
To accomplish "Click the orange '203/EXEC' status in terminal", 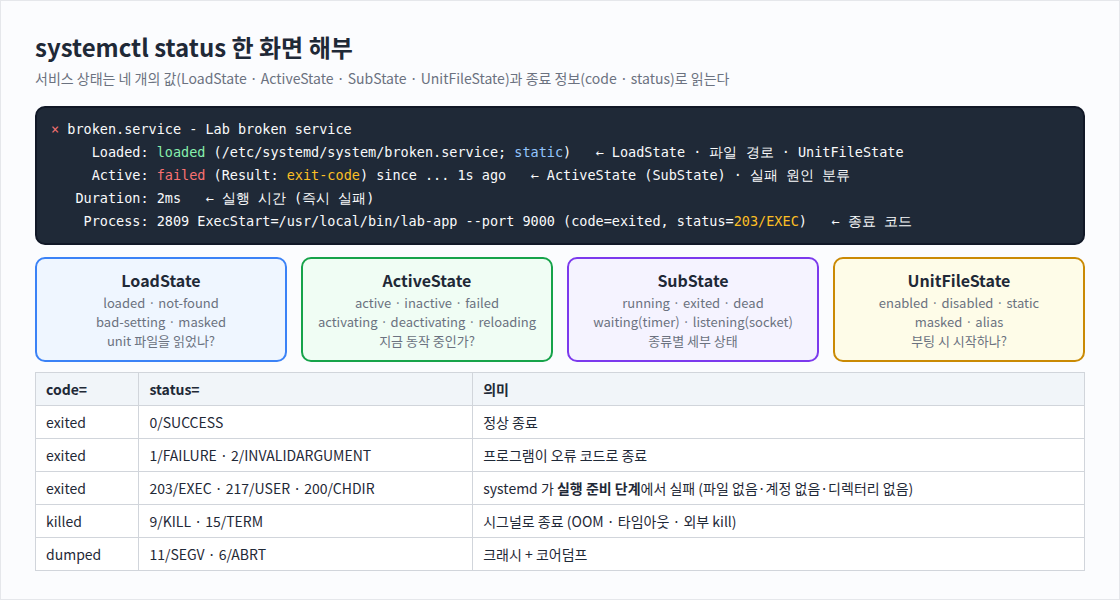I will (x=766, y=222).
